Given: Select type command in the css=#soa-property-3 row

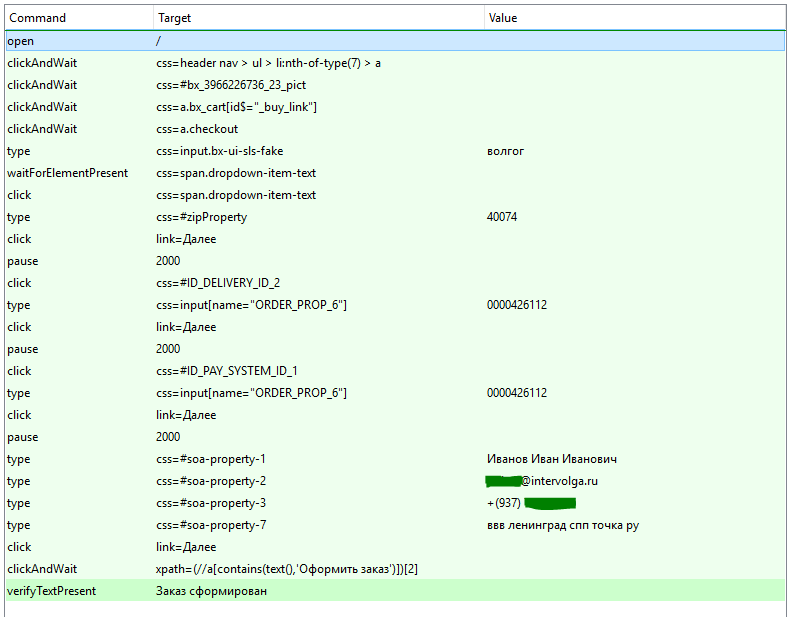Looking at the screenshot, I should pos(18,503).
